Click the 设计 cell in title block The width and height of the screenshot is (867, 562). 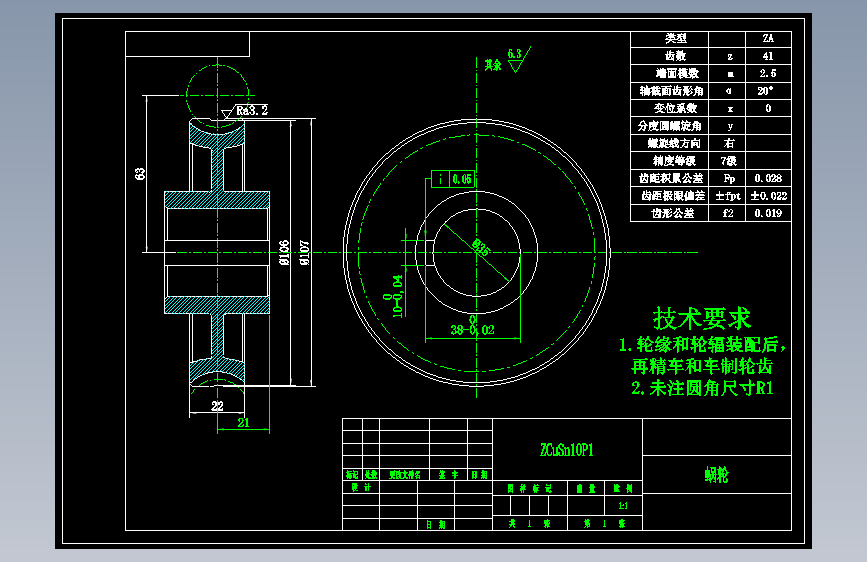(361, 487)
